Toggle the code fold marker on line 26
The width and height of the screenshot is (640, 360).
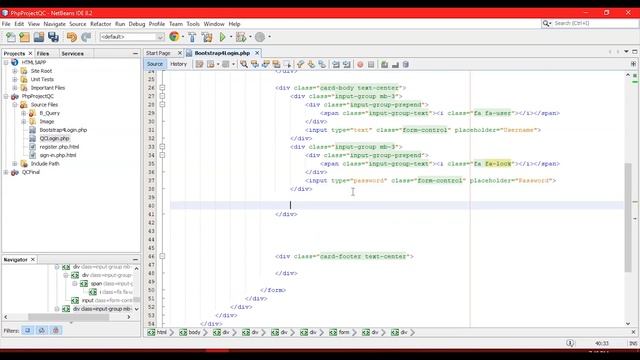tap(162, 88)
